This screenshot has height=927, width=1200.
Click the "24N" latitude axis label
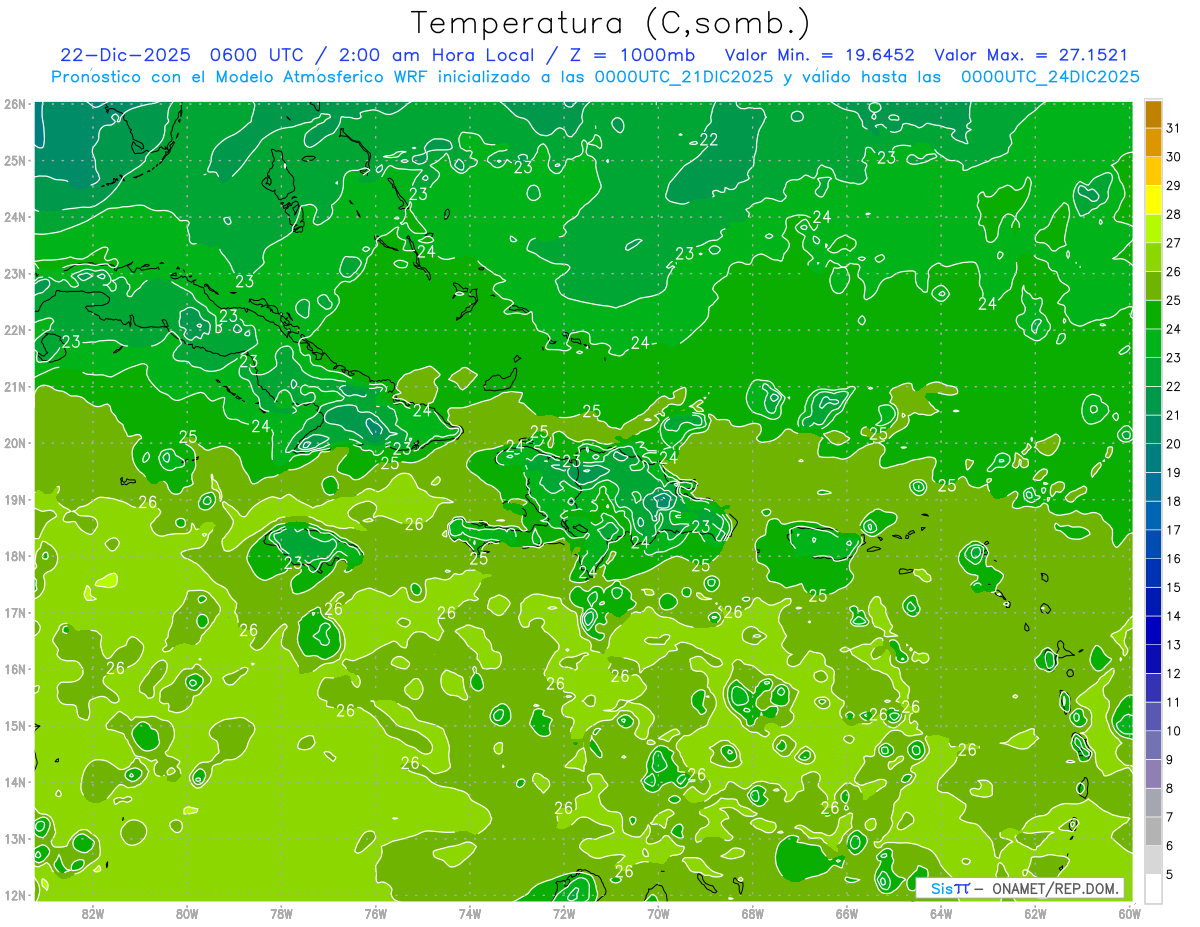pos(14,217)
